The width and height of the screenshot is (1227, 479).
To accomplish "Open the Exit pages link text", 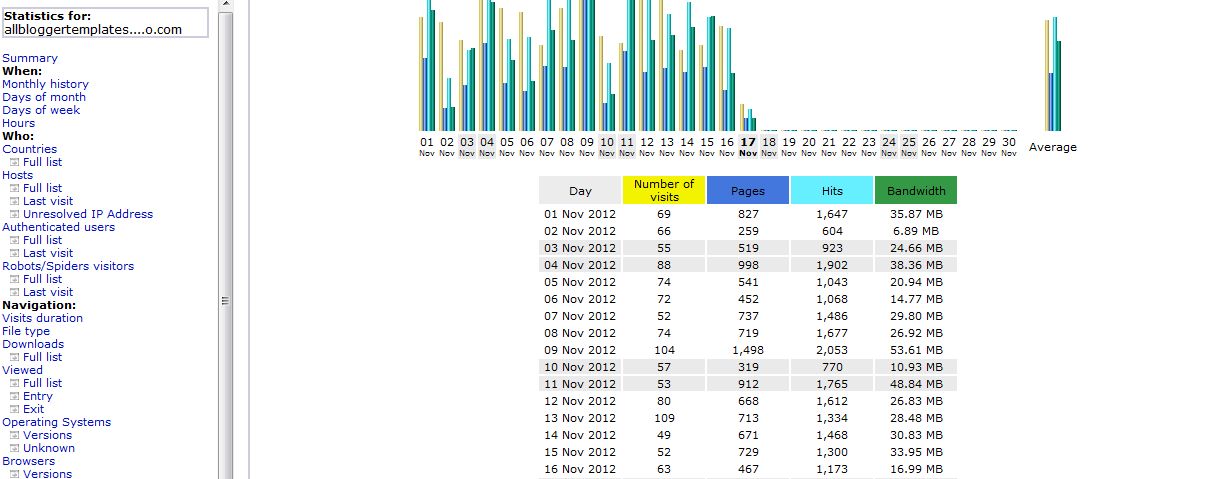I will 34,409.
